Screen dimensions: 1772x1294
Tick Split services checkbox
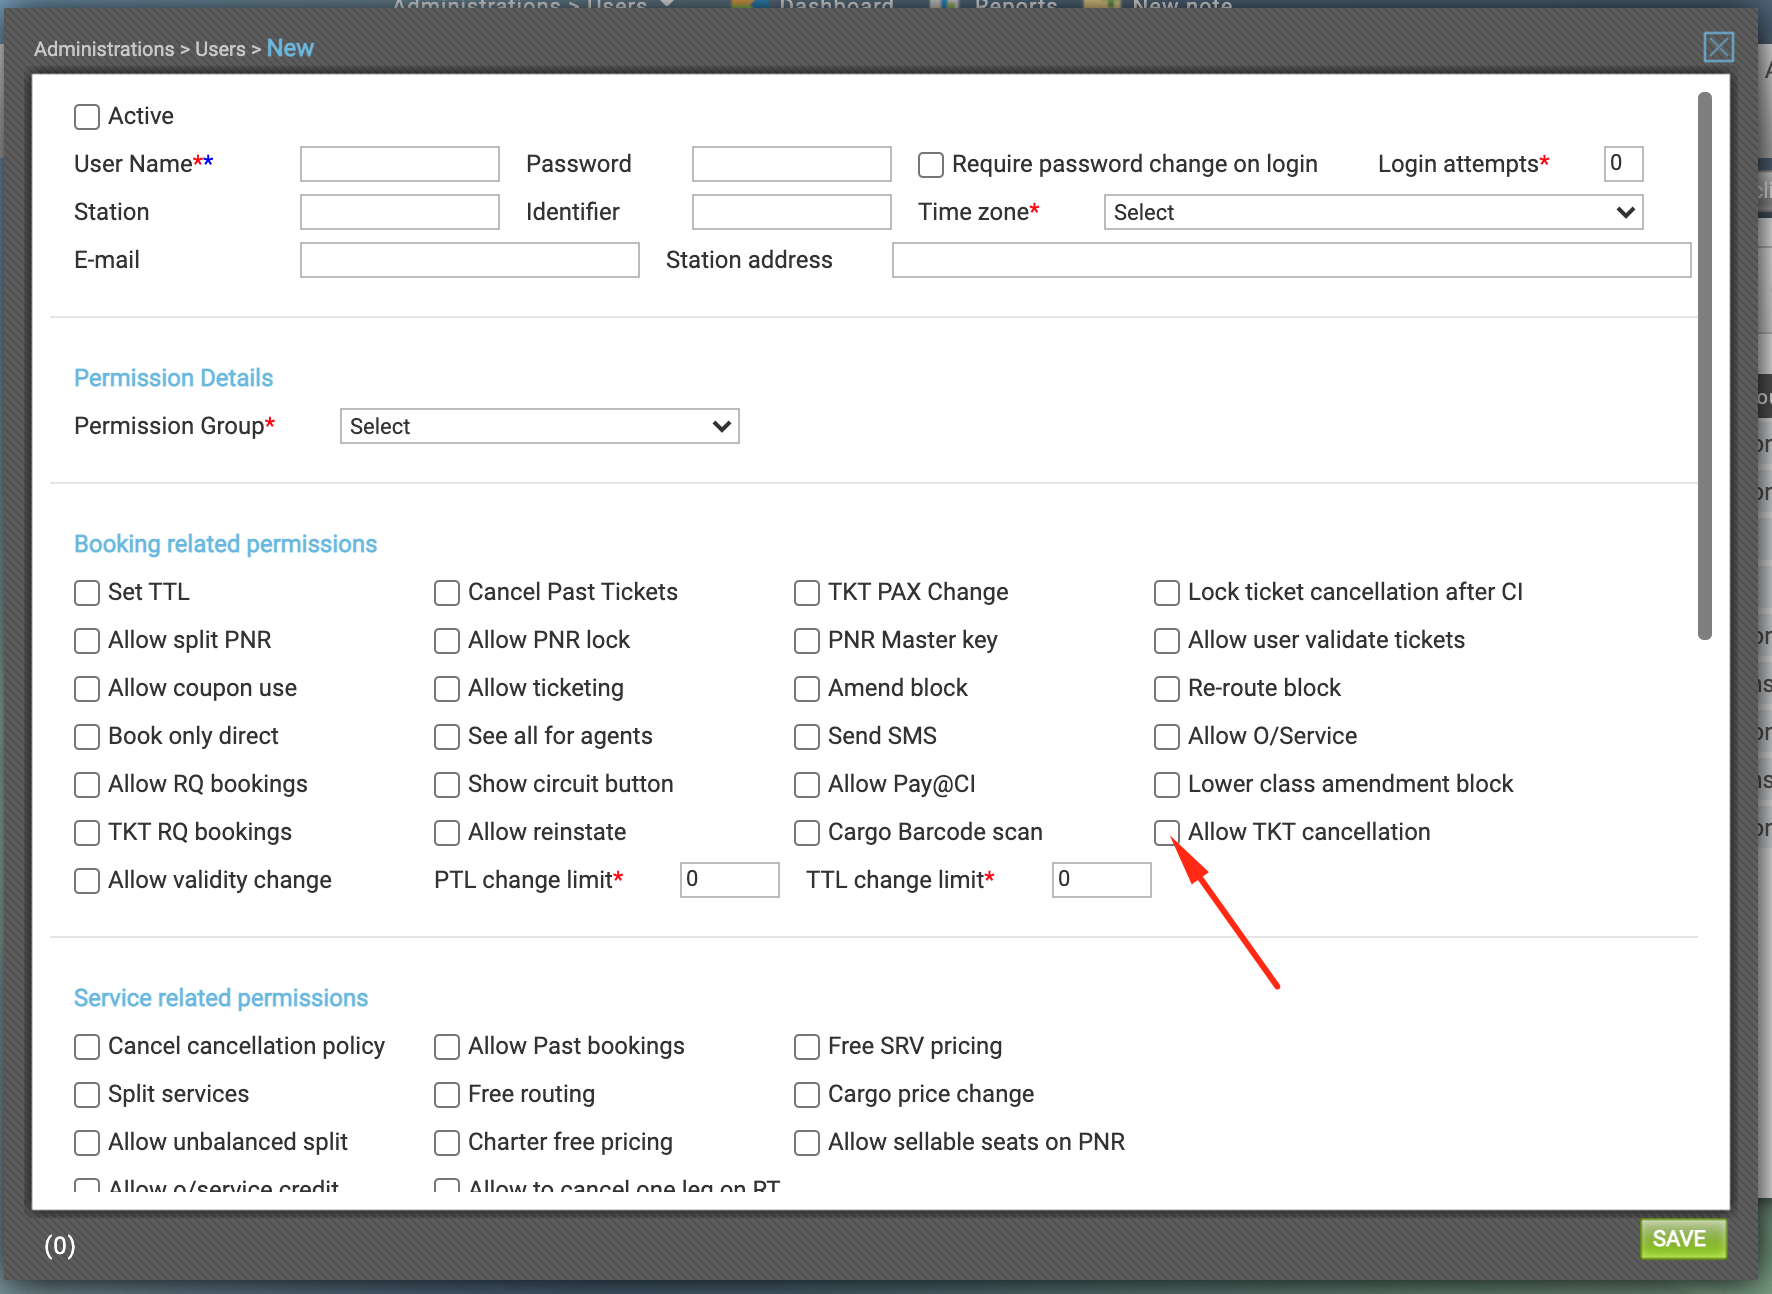pyautogui.click(x=87, y=1095)
